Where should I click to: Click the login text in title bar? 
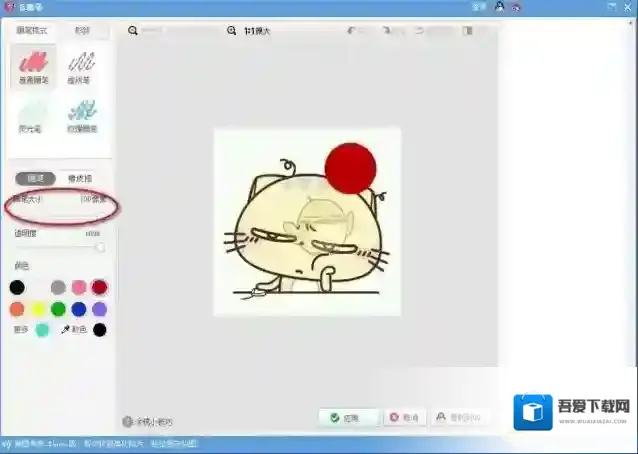pos(478,7)
